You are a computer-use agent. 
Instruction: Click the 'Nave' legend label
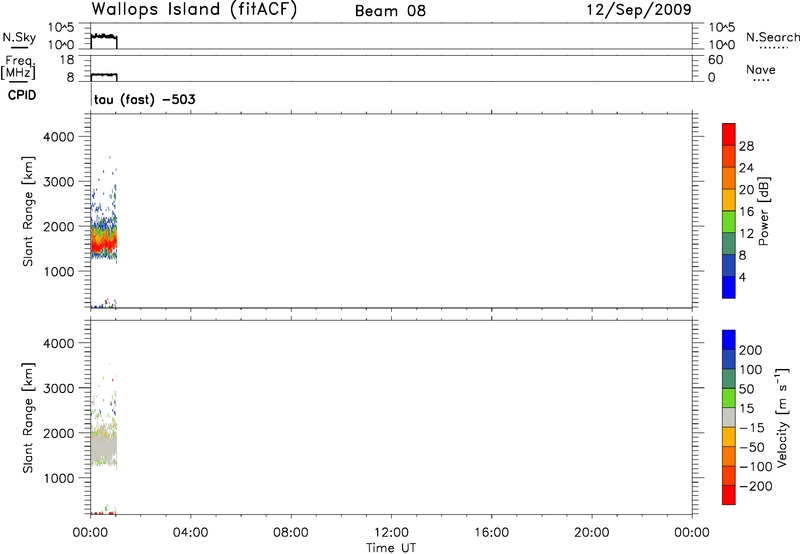(761, 70)
